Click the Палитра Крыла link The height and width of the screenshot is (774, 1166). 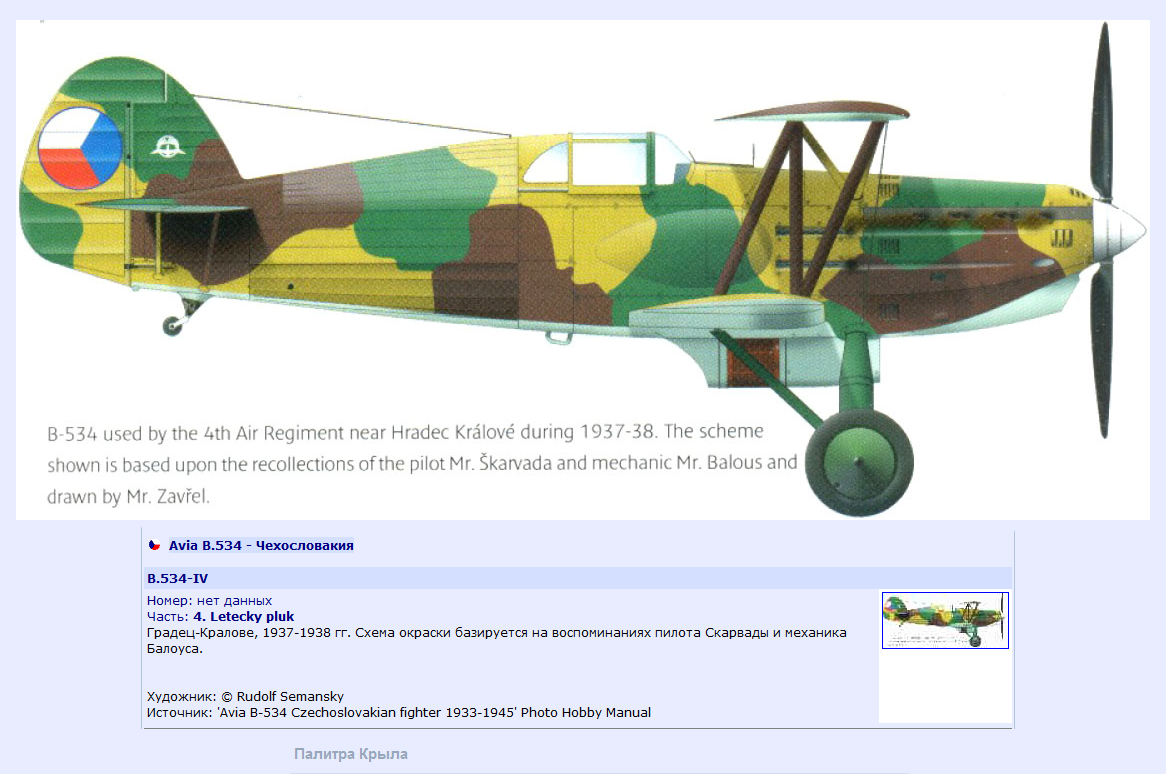pyautogui.click(x=351, y=754)
